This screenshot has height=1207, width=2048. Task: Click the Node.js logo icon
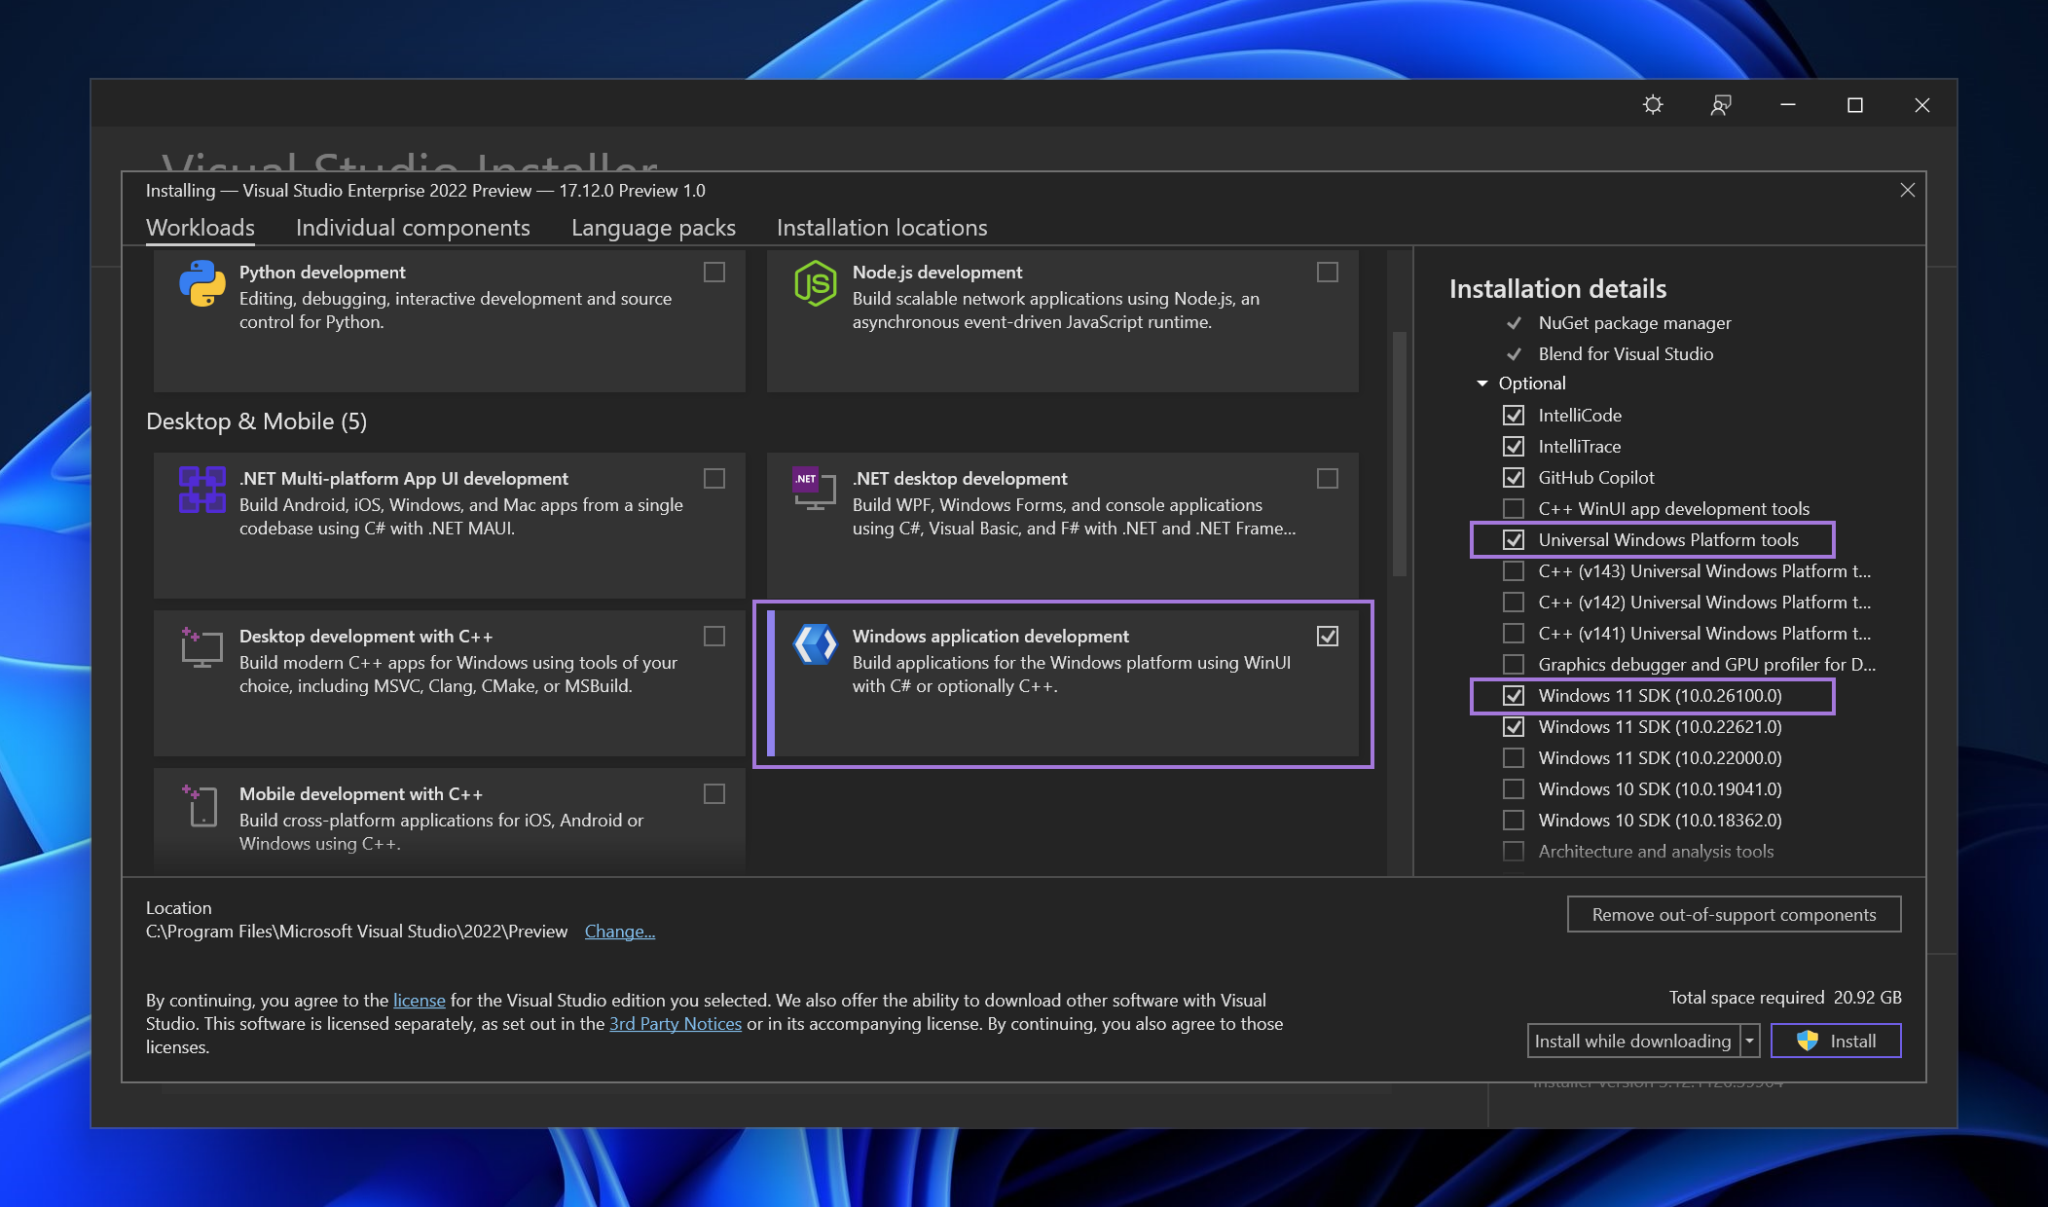tap(816, 283)
